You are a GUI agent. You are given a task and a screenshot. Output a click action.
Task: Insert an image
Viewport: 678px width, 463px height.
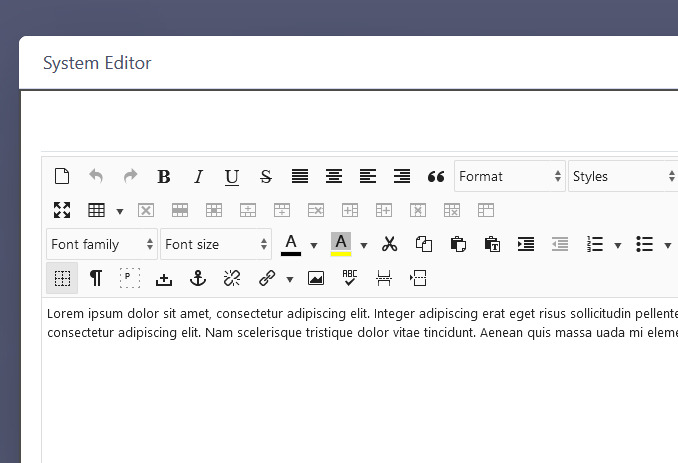[316, 278]
